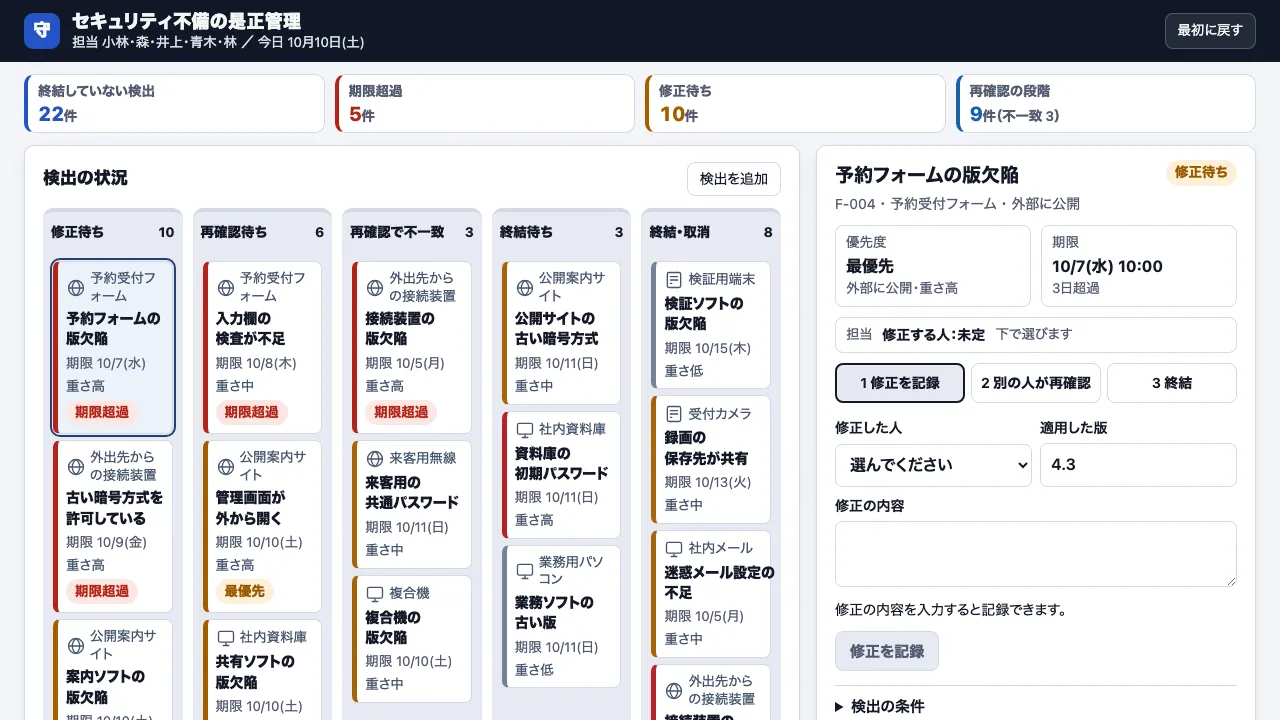Select step tab 1 修正を記録
This screenshot has width=1280, height=720.
[900, 383]
